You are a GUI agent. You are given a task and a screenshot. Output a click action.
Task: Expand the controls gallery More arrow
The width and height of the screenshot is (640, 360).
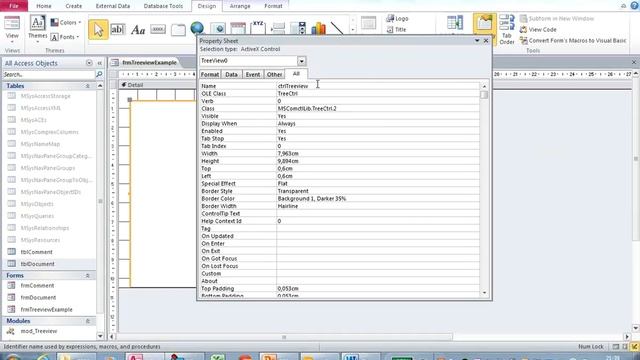(353, 30)
